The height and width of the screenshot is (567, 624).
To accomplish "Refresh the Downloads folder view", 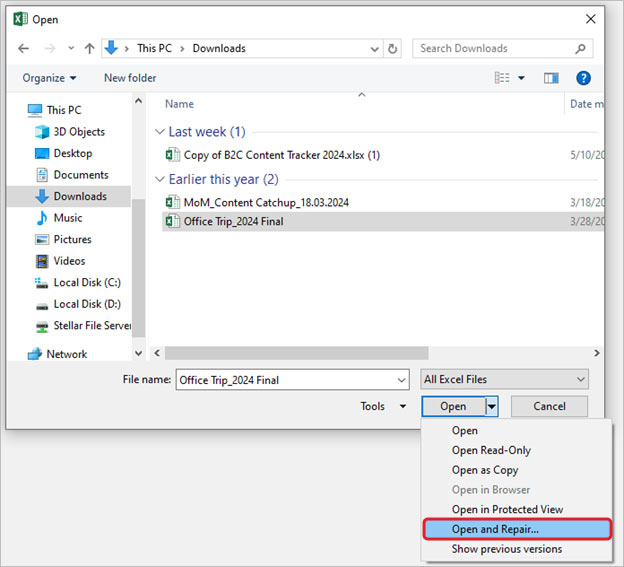I will tap(392, 49).
